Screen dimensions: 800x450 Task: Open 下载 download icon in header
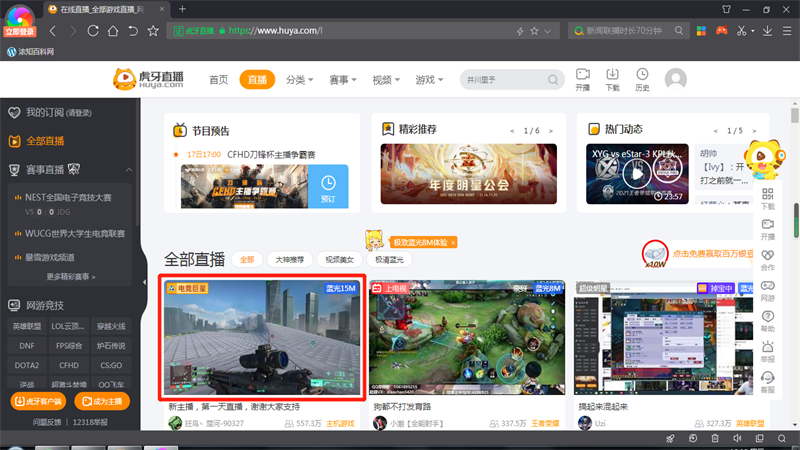tap(612, 80)
